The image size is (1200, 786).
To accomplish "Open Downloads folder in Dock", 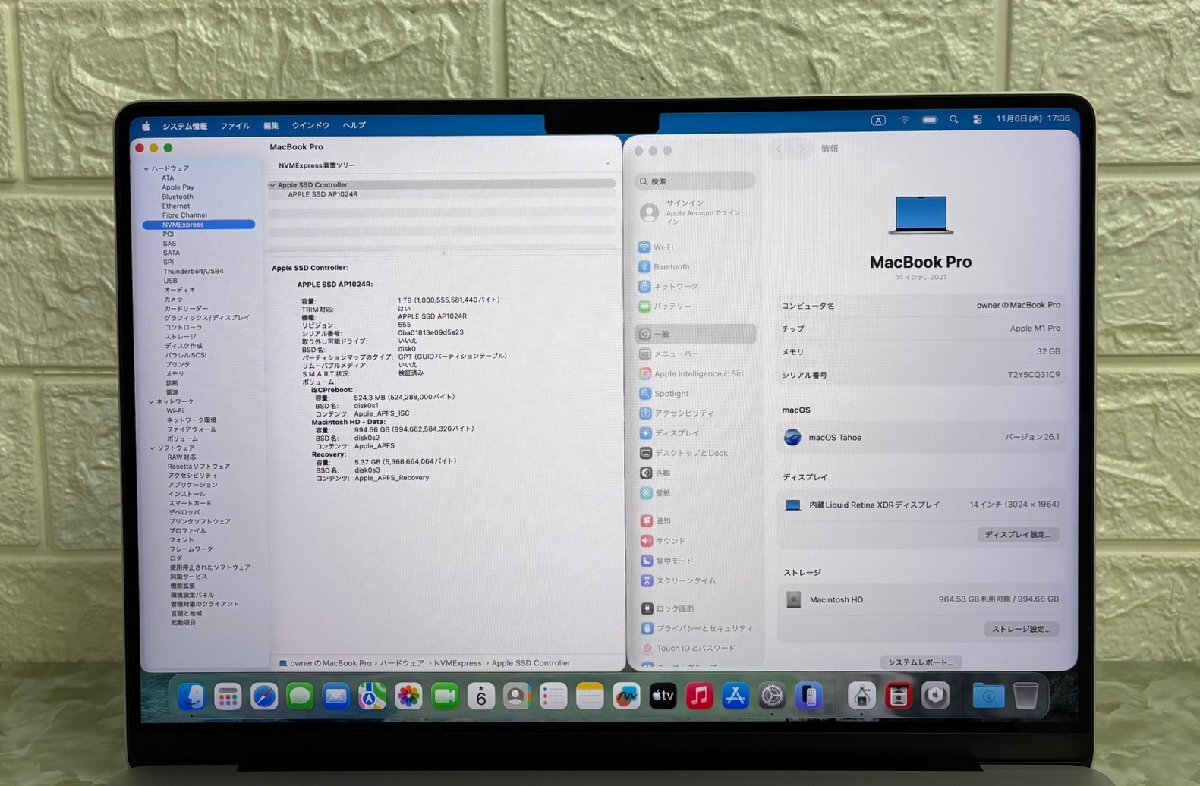I will tap(988, 696).
